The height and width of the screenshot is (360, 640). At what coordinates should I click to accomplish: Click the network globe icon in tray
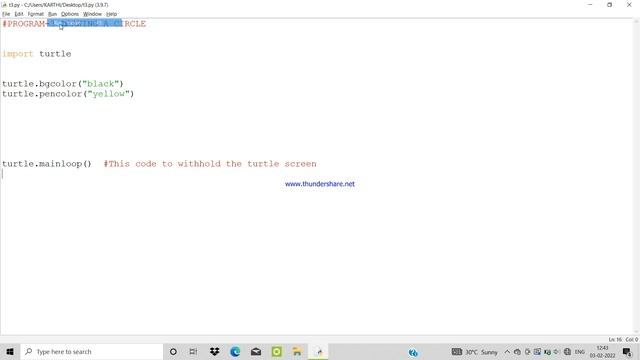pyautogui.click(x=567, y=351)
